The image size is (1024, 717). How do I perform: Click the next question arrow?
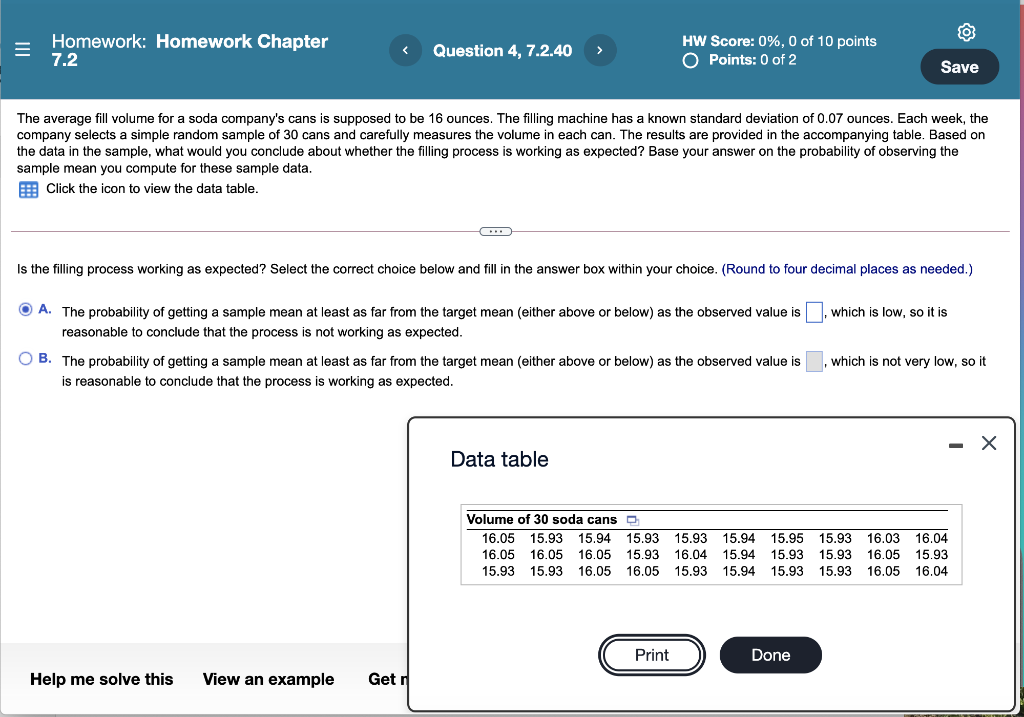(x=600, y=50)
